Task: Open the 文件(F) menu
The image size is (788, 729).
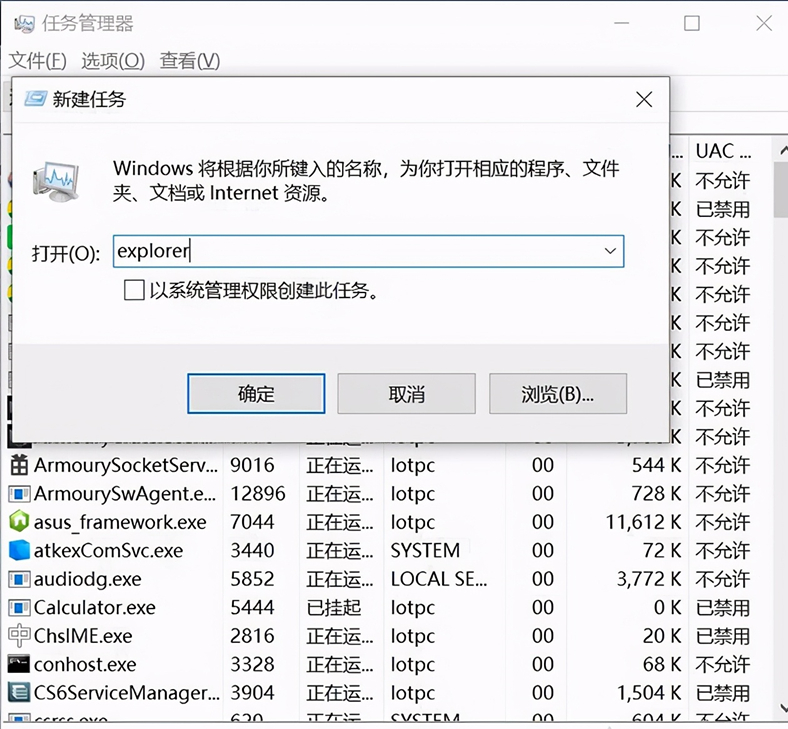Action: [38, 61]
